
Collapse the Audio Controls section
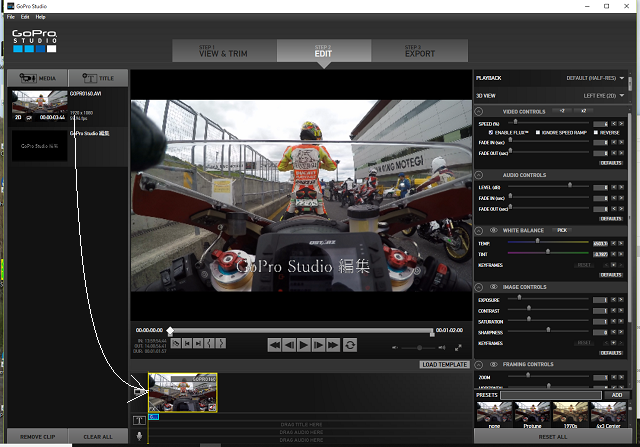point(479,175)
